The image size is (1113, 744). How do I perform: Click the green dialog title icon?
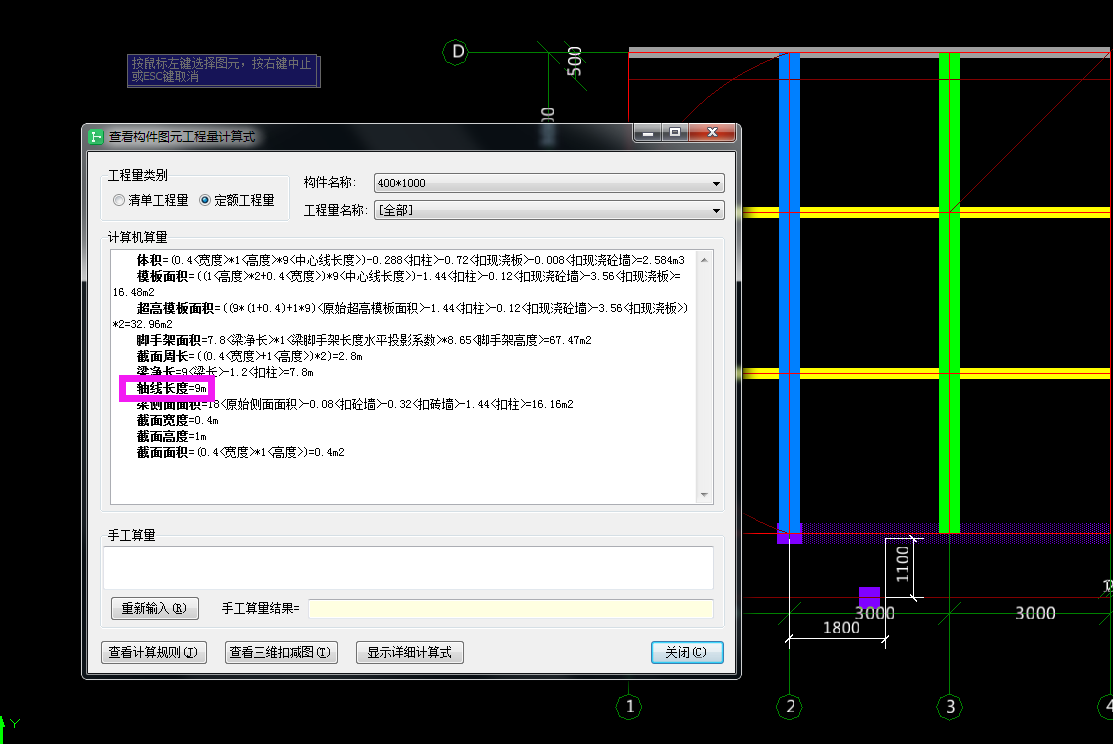(x=96, y=136)
